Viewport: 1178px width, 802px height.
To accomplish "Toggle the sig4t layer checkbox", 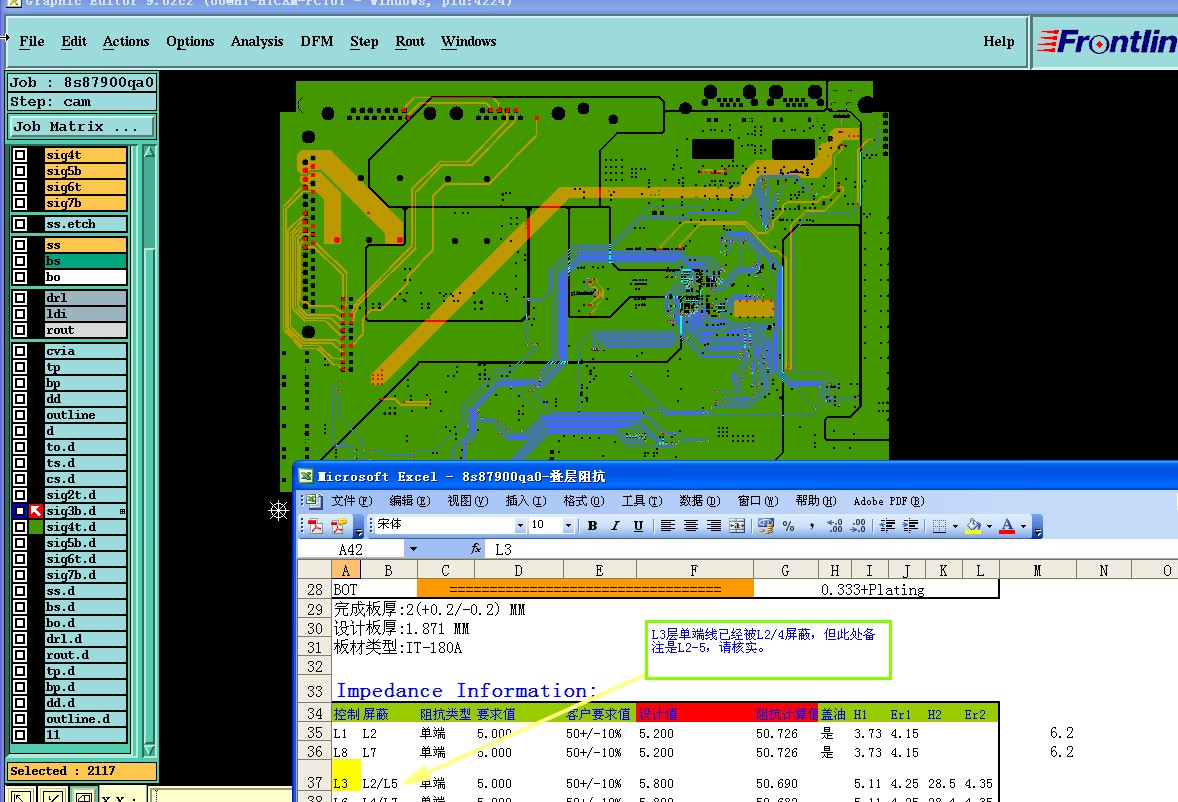I will (x=20, y=155).
